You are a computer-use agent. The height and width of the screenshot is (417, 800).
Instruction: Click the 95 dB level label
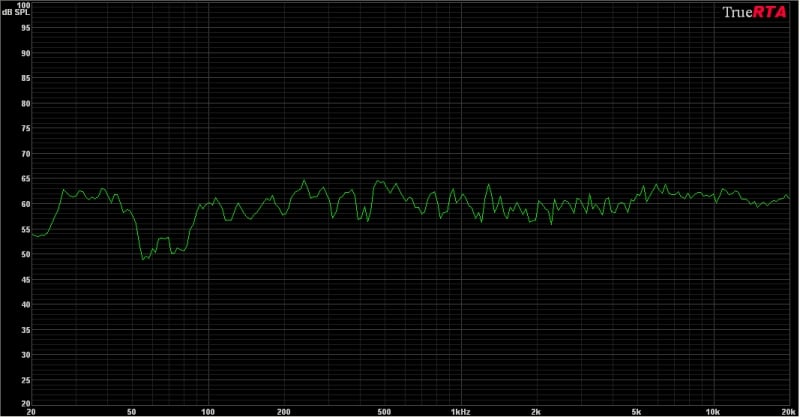tap(24, 27)
